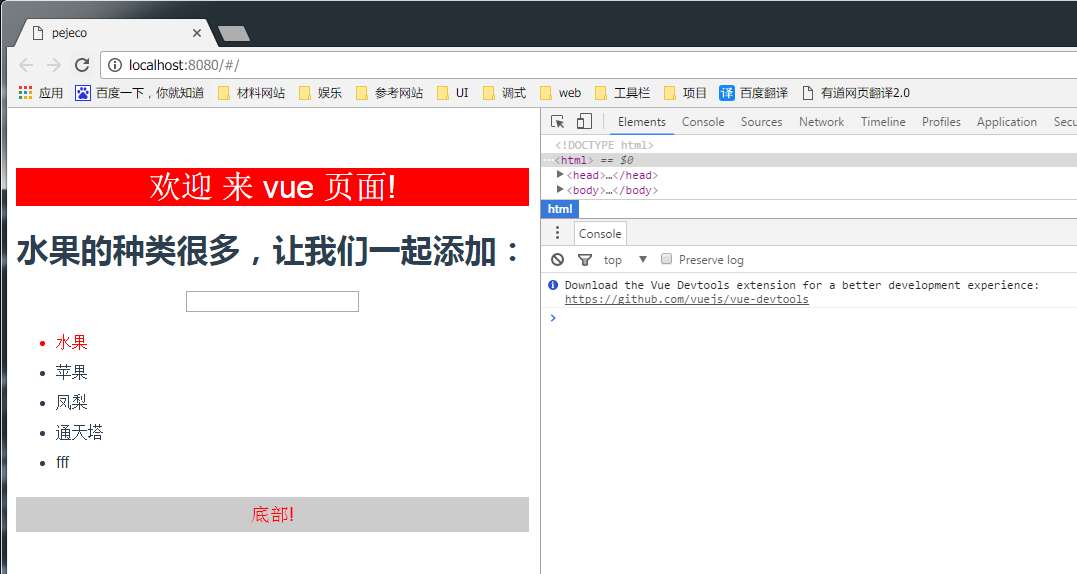Viewport: 1077px width, 574px height.
Task: Click the fff list item
Action: point(63,462)
